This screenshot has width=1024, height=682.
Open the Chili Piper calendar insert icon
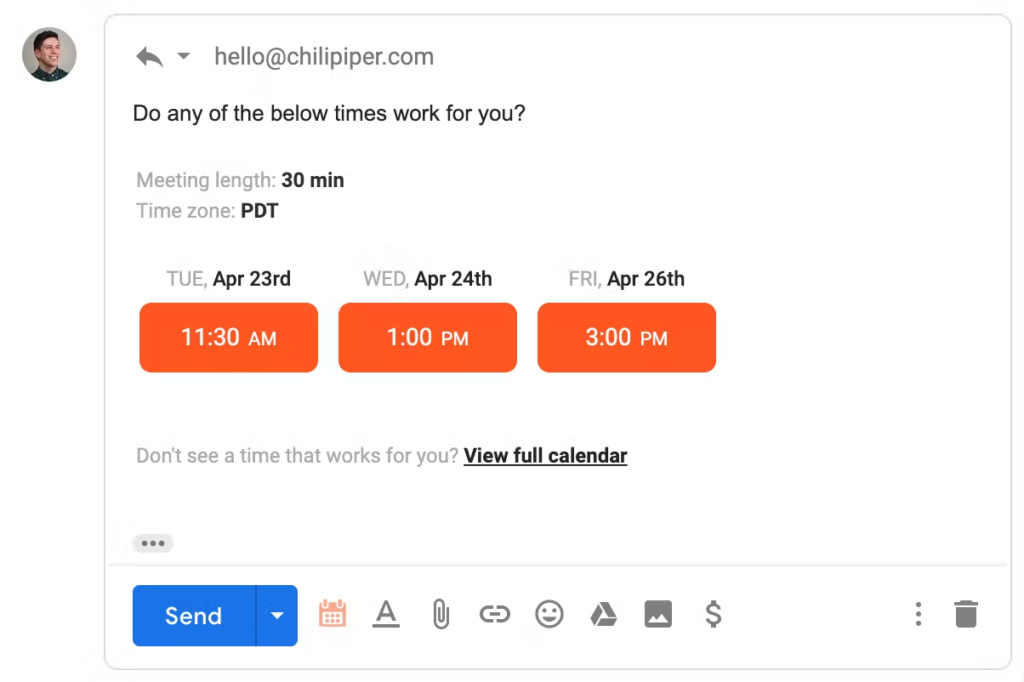tap(332, 614)
